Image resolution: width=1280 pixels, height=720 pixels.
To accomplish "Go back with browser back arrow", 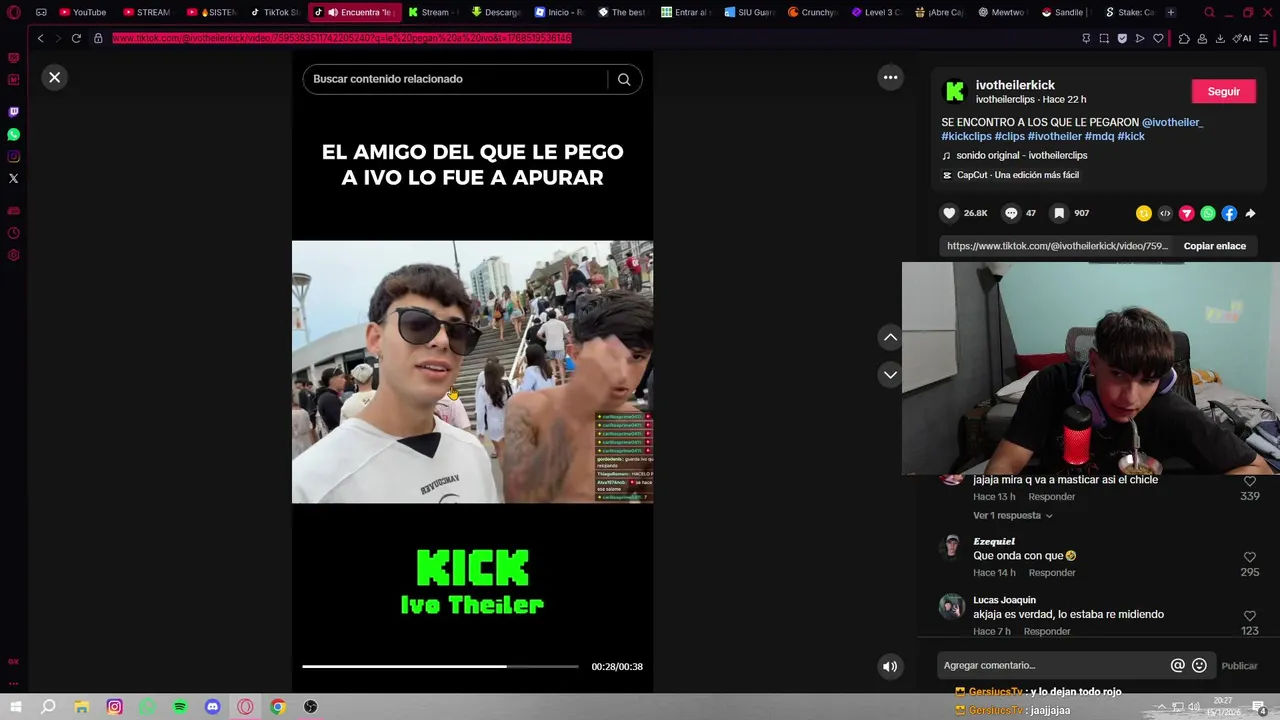I will (x=40, y=38).
